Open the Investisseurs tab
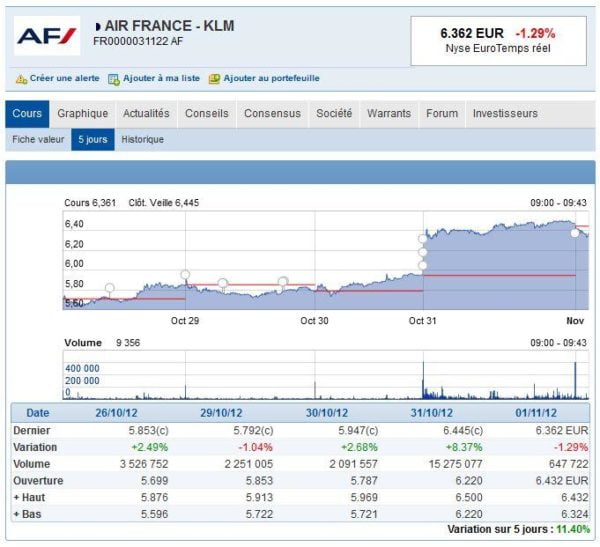This screenshot has height=547, width=600. tap(505, 114)
